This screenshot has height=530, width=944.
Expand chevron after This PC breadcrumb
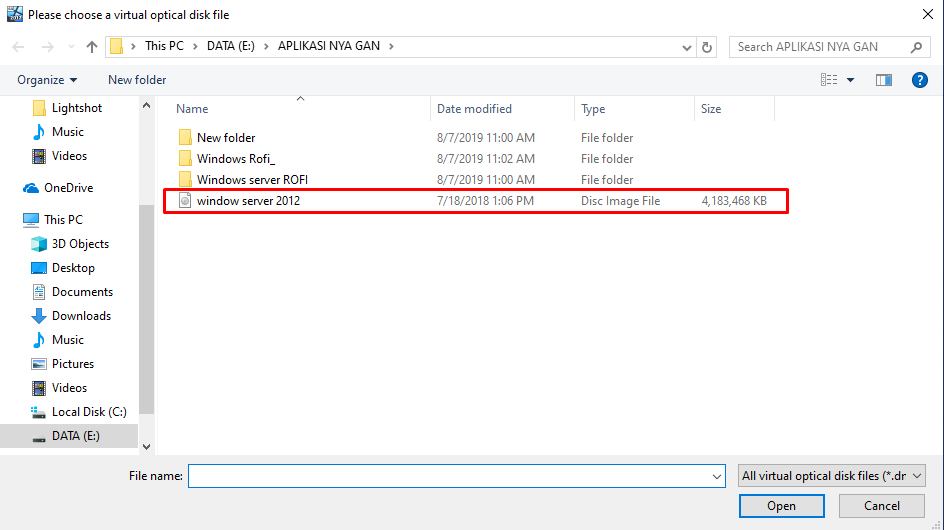[x=195, y=46]
